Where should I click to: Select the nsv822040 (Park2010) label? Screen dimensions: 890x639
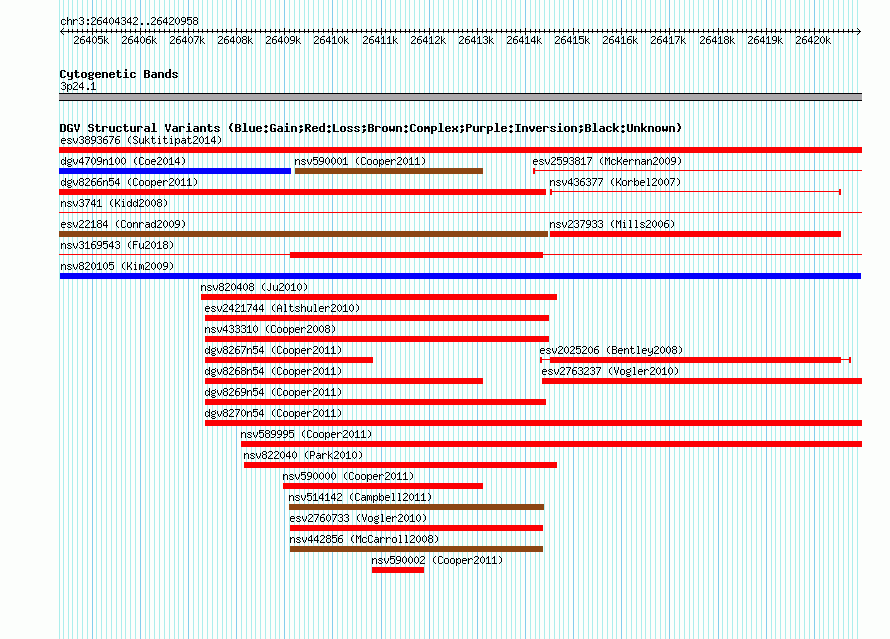(x=303, y=455)
